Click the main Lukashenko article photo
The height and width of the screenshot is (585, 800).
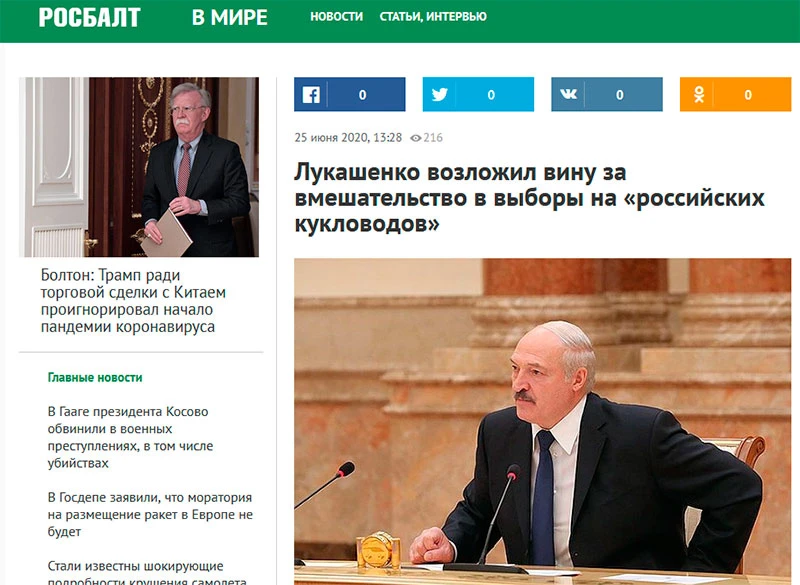[528, 420]
